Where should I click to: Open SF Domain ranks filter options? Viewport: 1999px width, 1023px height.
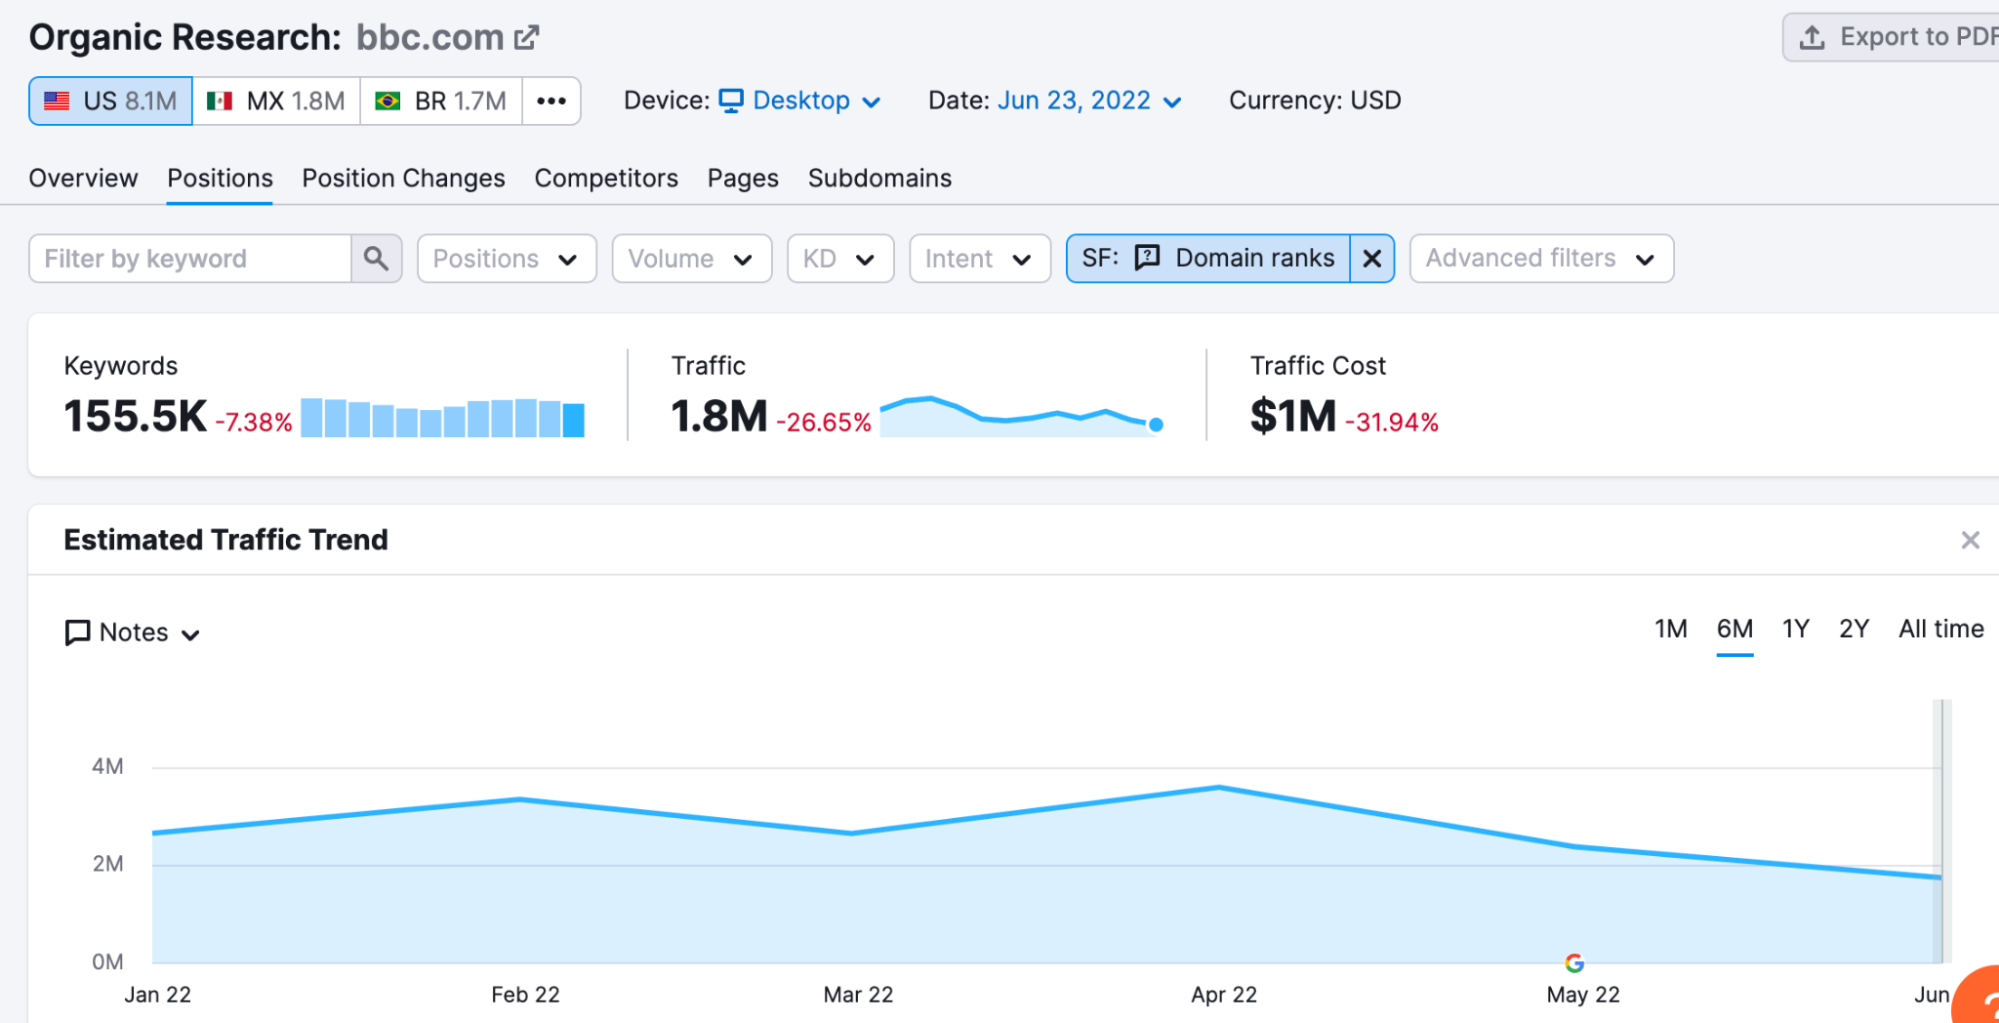(1208, 259)
